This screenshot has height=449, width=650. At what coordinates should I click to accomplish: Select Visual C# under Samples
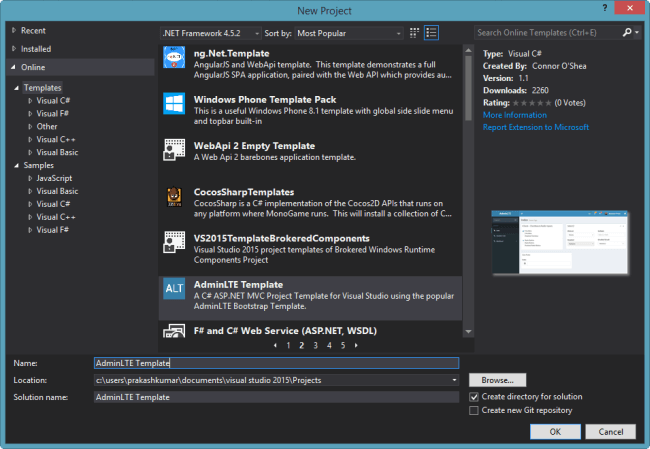[x=53, y=204]
